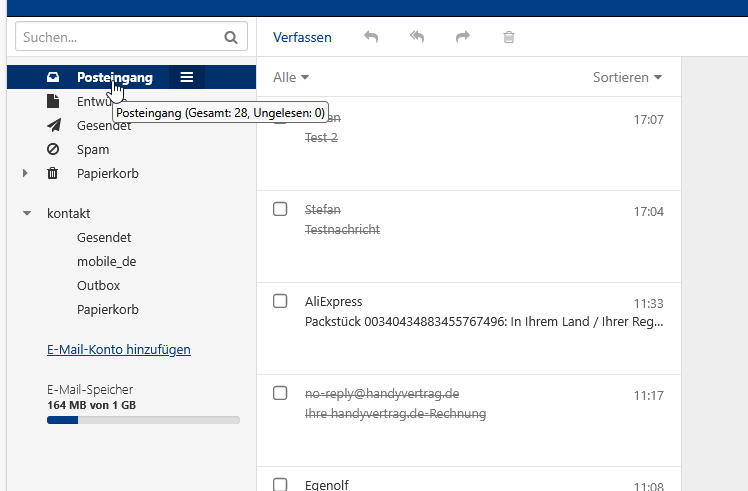Viewport: 748px width, 491px height.
Task: Select the AliExpress email checkbox
Action: (281, 301)
